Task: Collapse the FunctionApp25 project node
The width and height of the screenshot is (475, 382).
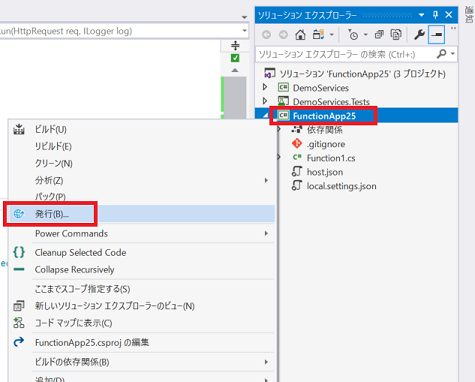Action: click(265, 116)
